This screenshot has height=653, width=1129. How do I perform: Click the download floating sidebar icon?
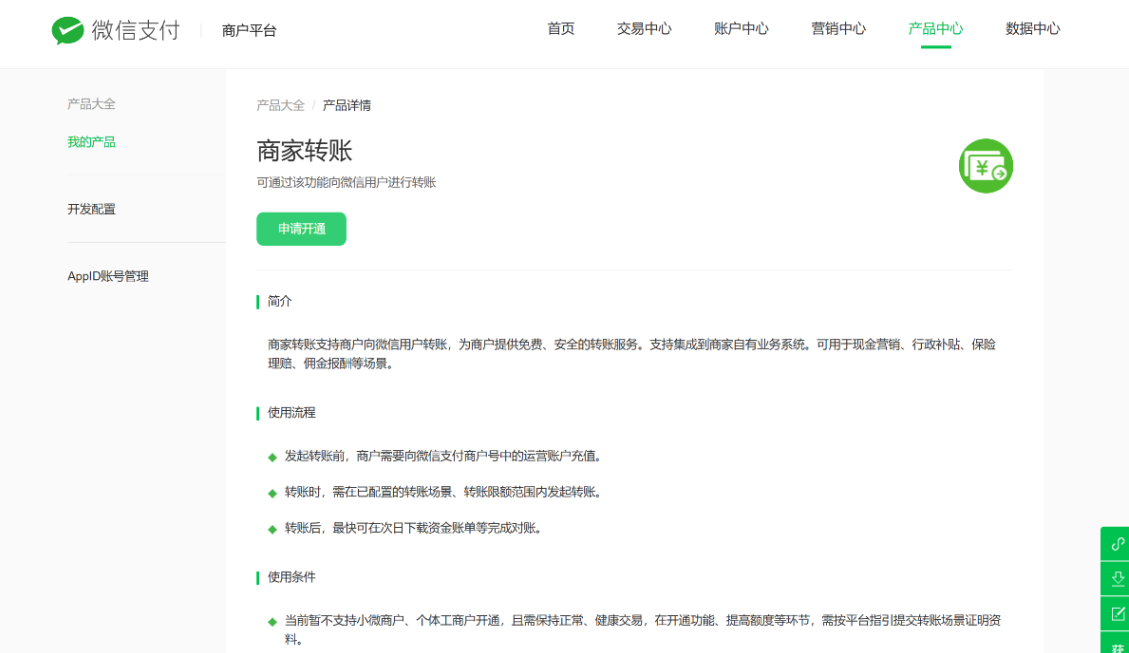click(x=1117, y=578)
